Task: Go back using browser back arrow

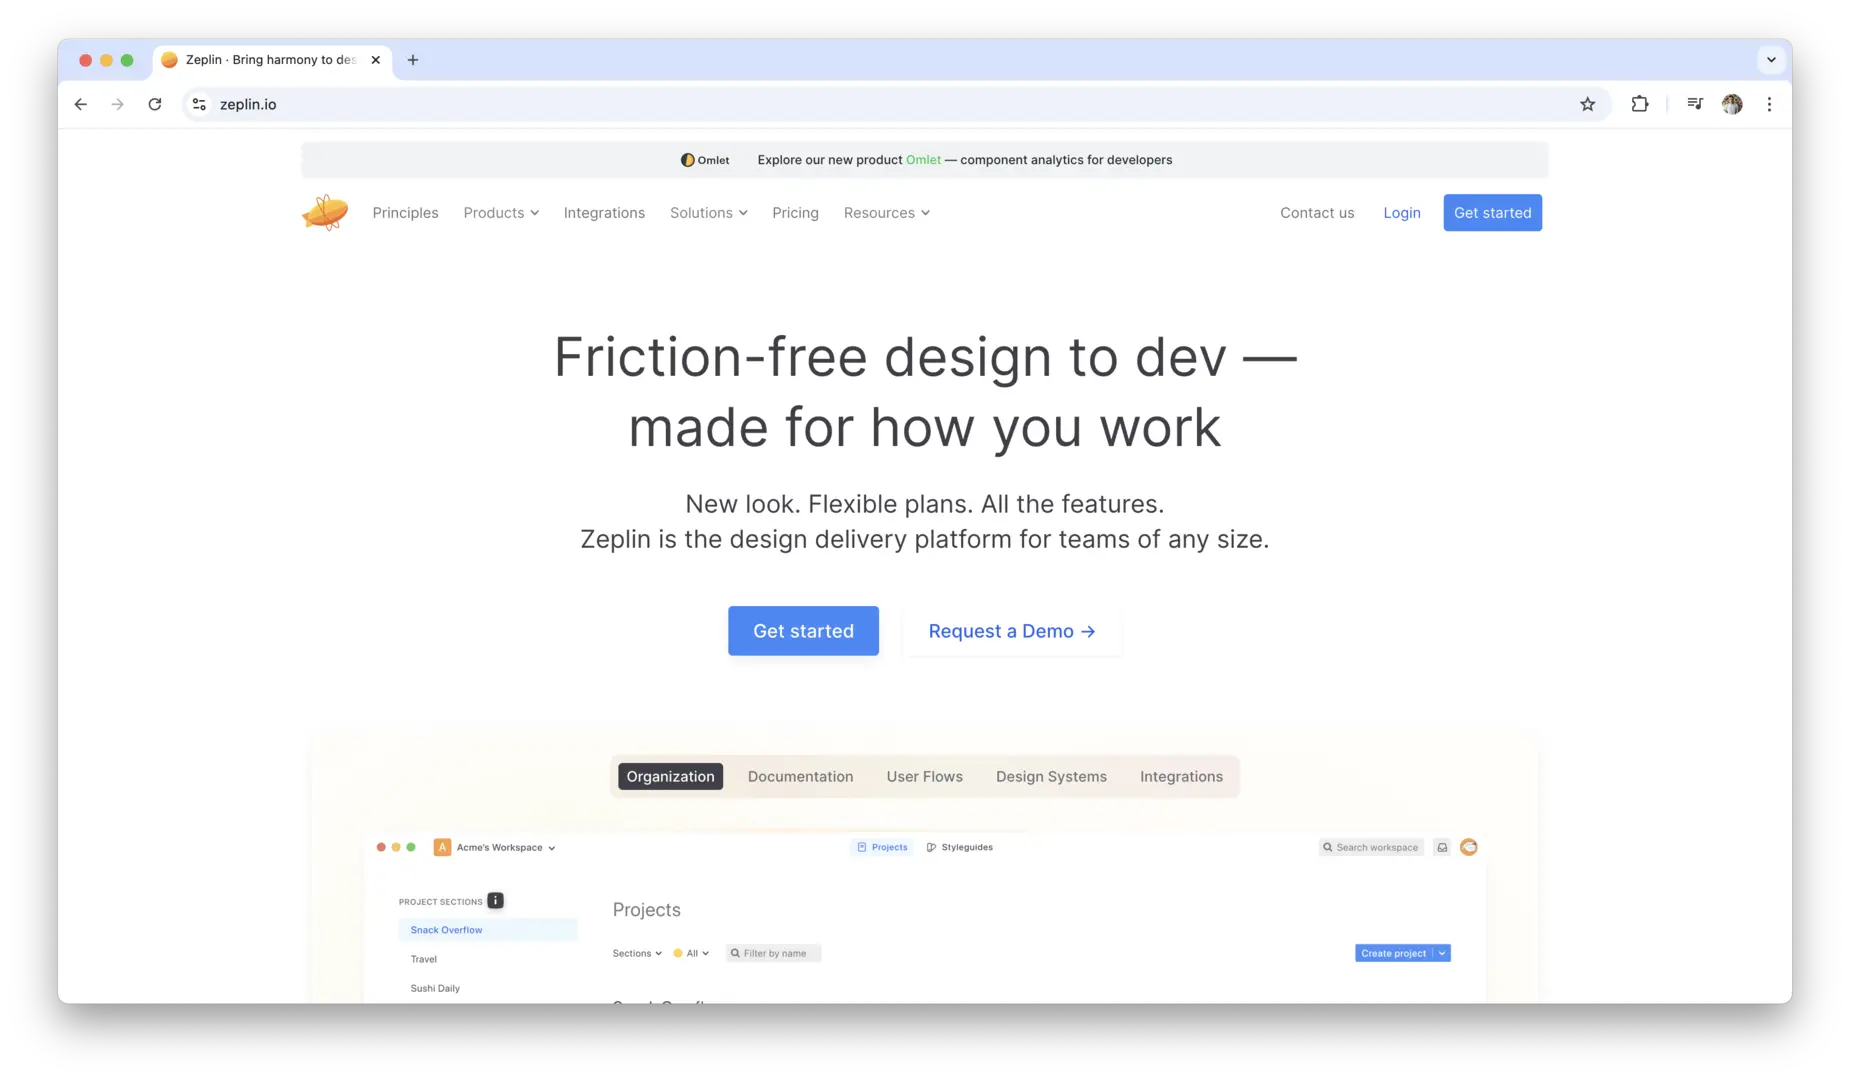Action: pos(81,104)
